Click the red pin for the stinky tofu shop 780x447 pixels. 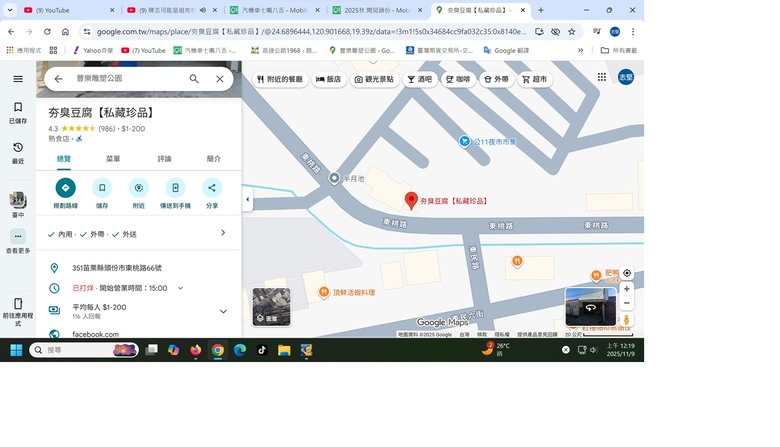tap(411, 200)
